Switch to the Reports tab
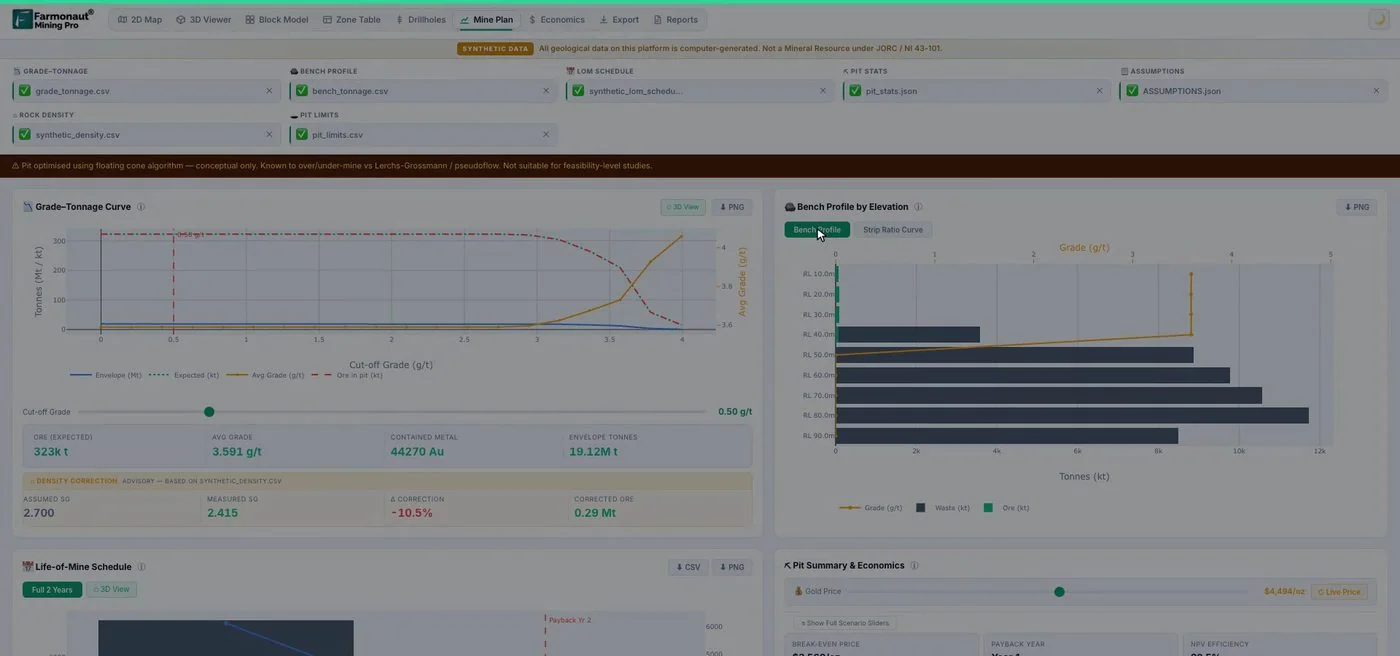The width and height of the screenshot is (1400, 656). (676, 19)
